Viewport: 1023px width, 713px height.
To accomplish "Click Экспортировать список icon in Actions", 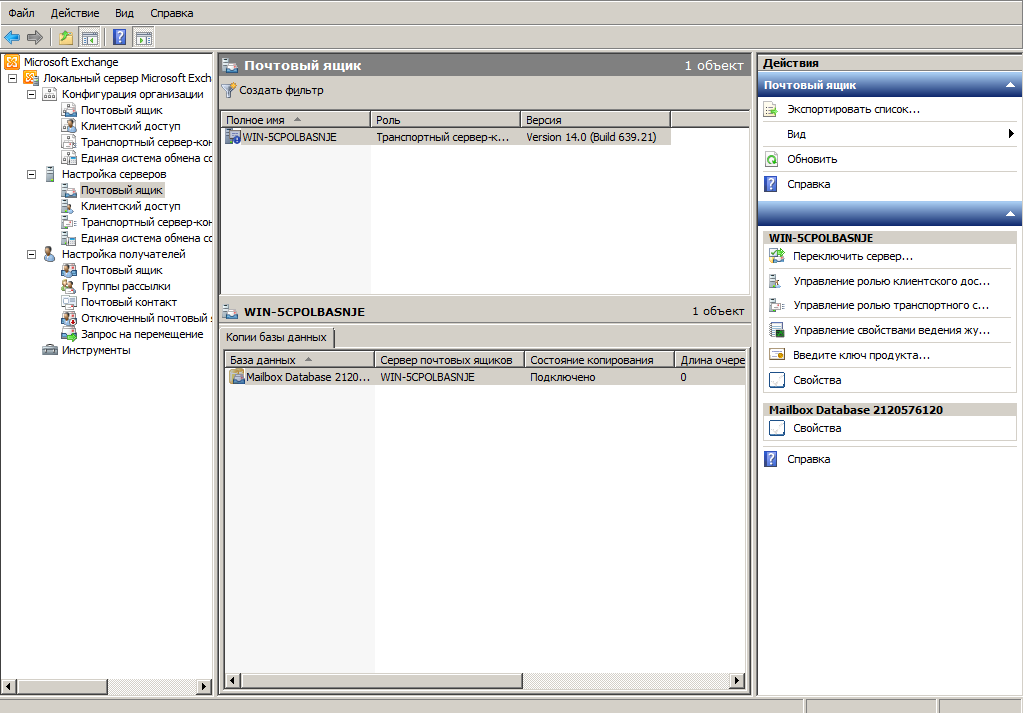I will tap(771, 110).
